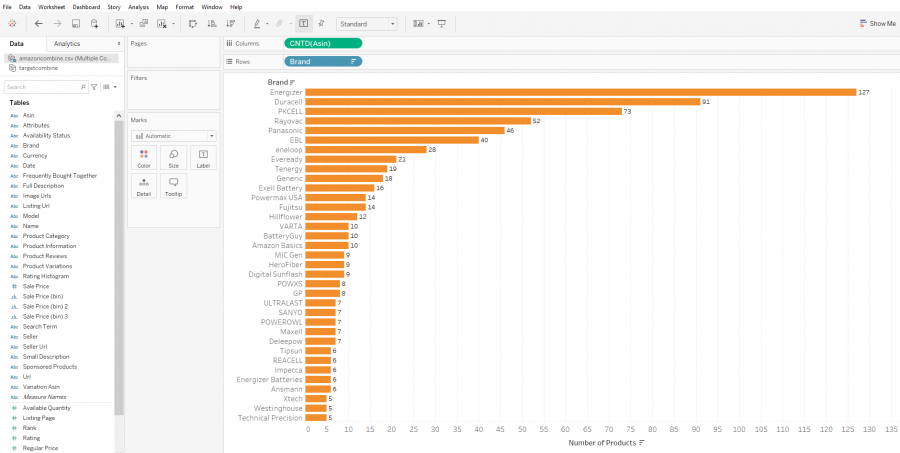Image resolution: width=900 pixels, height=453 pixels.
Task: Open the Detail marks card
Action: [x=143, y=186]
